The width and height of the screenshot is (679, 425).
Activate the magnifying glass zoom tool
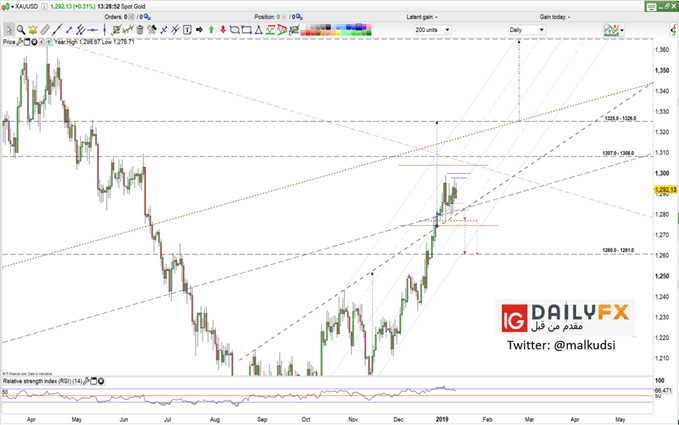click(21, 30)
